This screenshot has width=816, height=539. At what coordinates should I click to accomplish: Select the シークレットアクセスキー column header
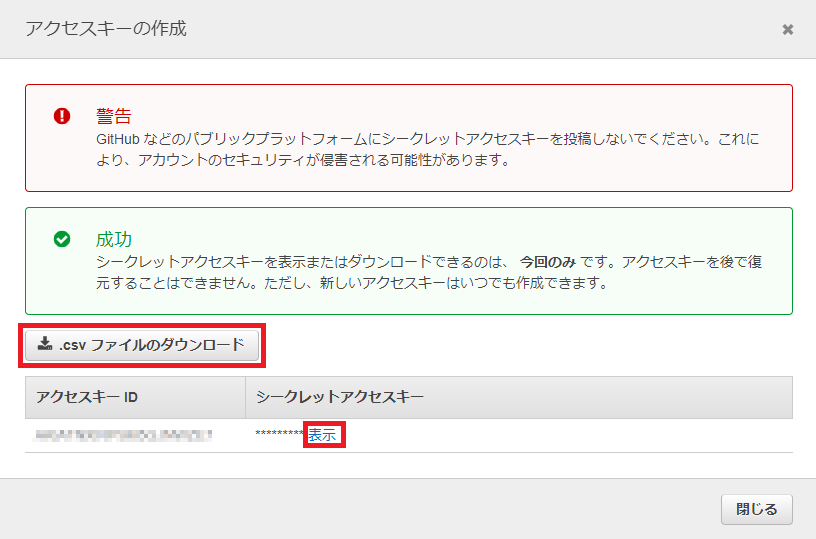click(x=519, y=397)
